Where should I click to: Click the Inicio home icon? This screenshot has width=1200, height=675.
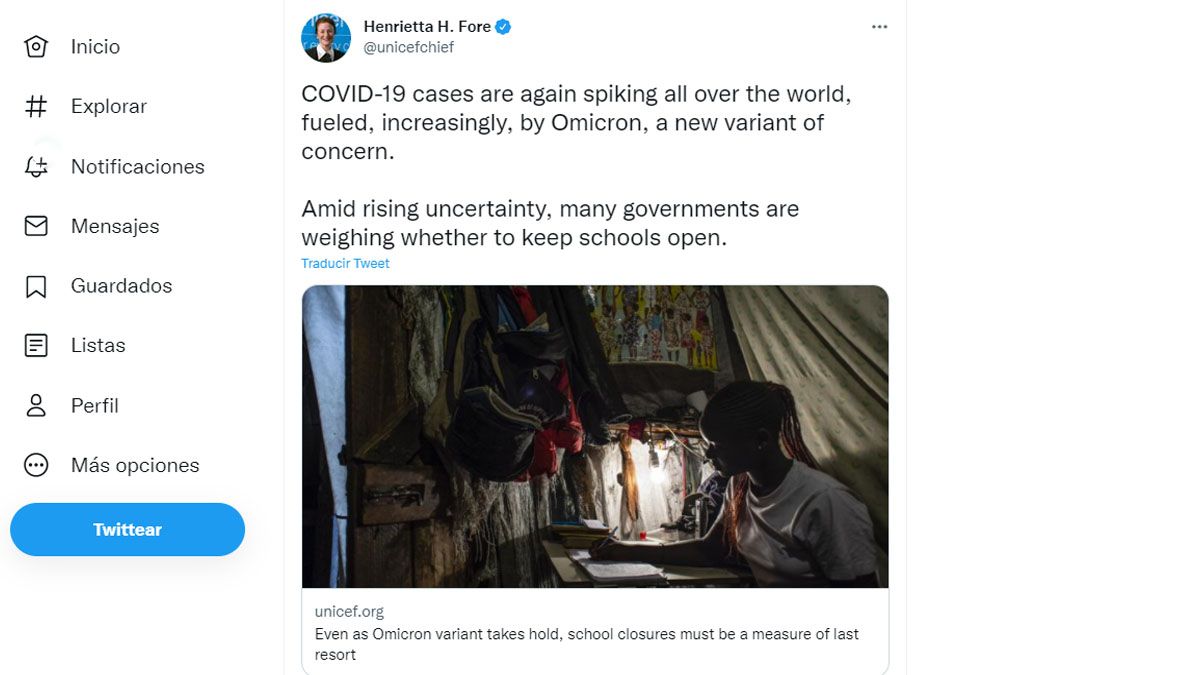point(36,47)
